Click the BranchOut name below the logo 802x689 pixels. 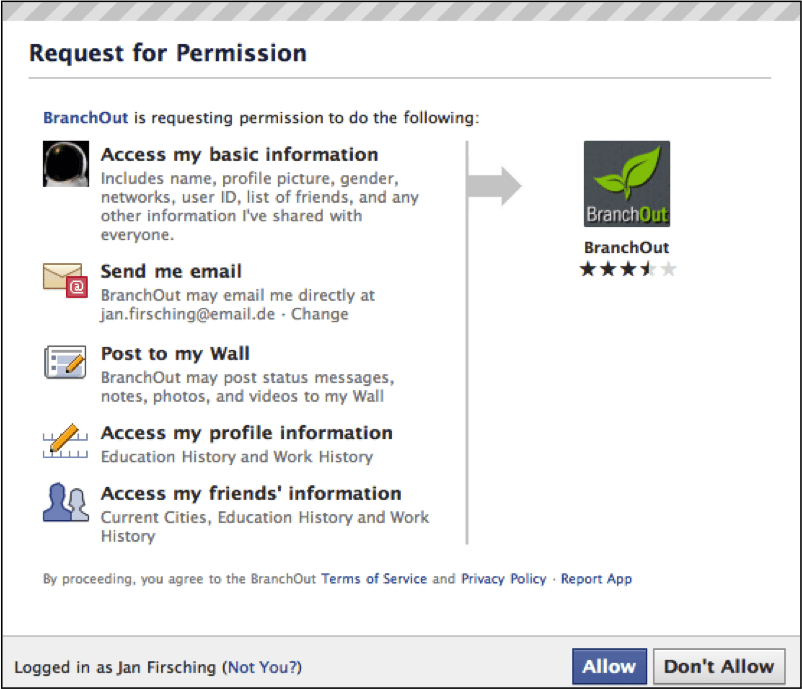click(627, 248)
